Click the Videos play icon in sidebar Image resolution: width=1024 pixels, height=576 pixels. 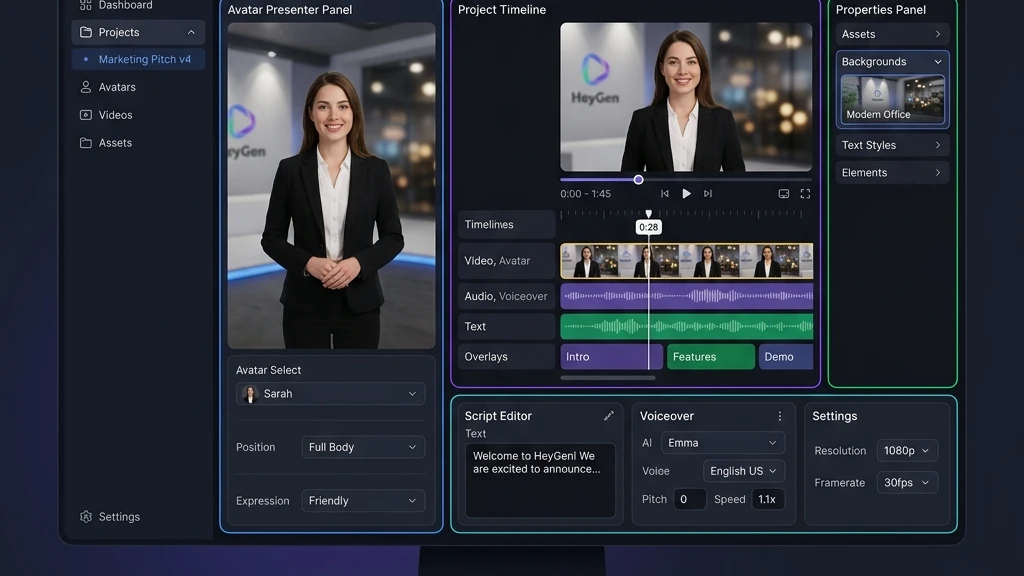pos(86,115)
